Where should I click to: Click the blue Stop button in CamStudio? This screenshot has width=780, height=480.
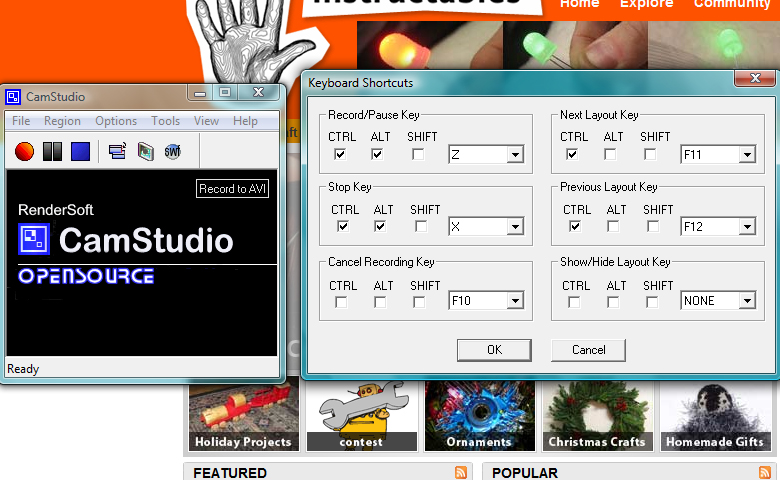(80, 151)
